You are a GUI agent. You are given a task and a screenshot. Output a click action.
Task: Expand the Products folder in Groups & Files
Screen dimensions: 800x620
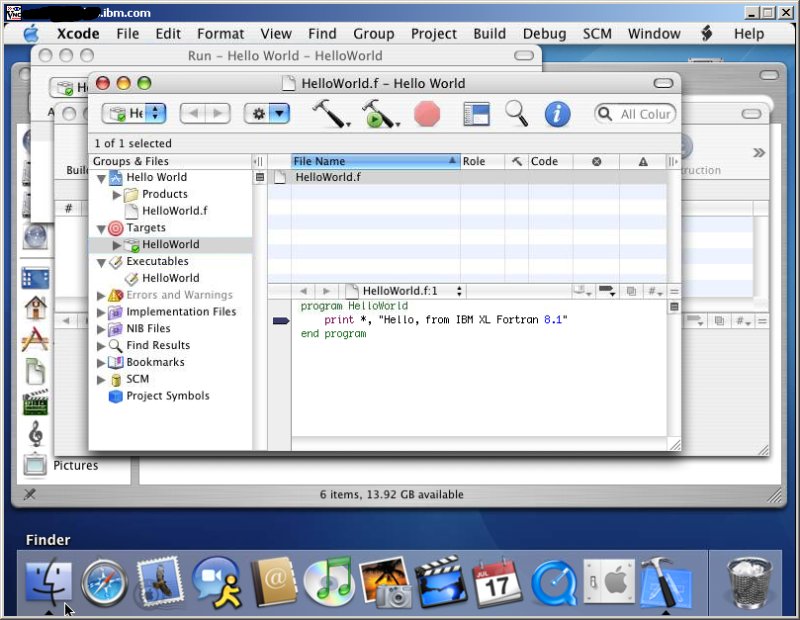tap(117, 195)
